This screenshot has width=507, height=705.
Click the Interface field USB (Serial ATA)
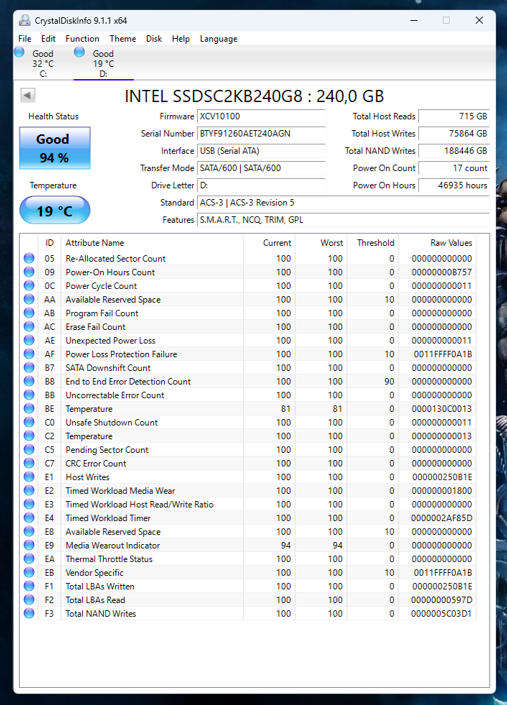(261, 151)
